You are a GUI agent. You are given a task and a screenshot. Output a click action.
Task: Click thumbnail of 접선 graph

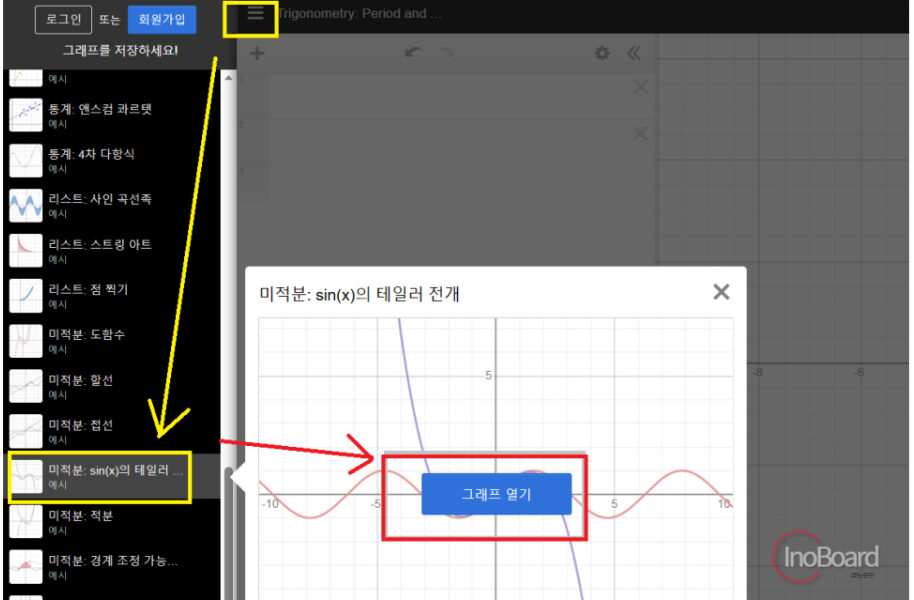26,431
